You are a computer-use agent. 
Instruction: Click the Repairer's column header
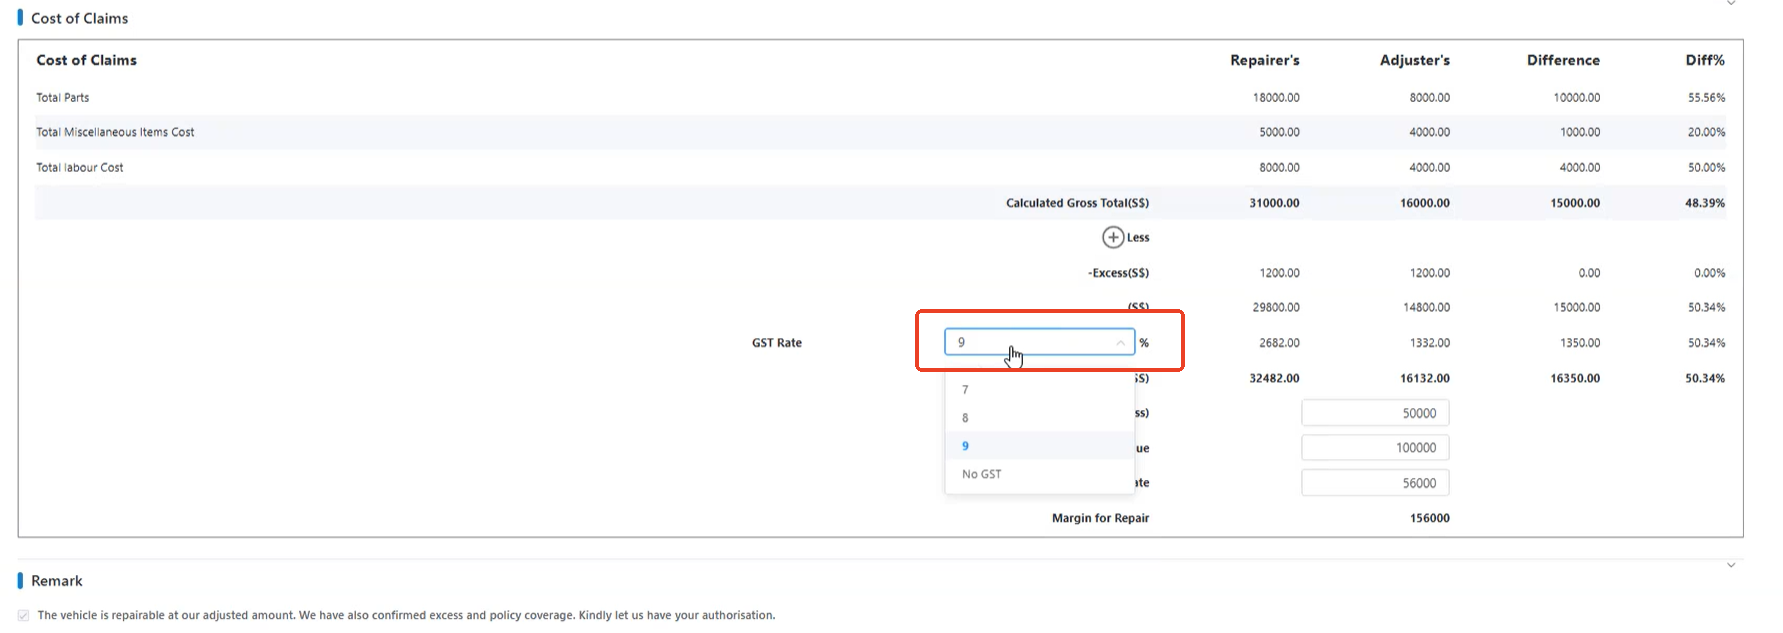1264,60
